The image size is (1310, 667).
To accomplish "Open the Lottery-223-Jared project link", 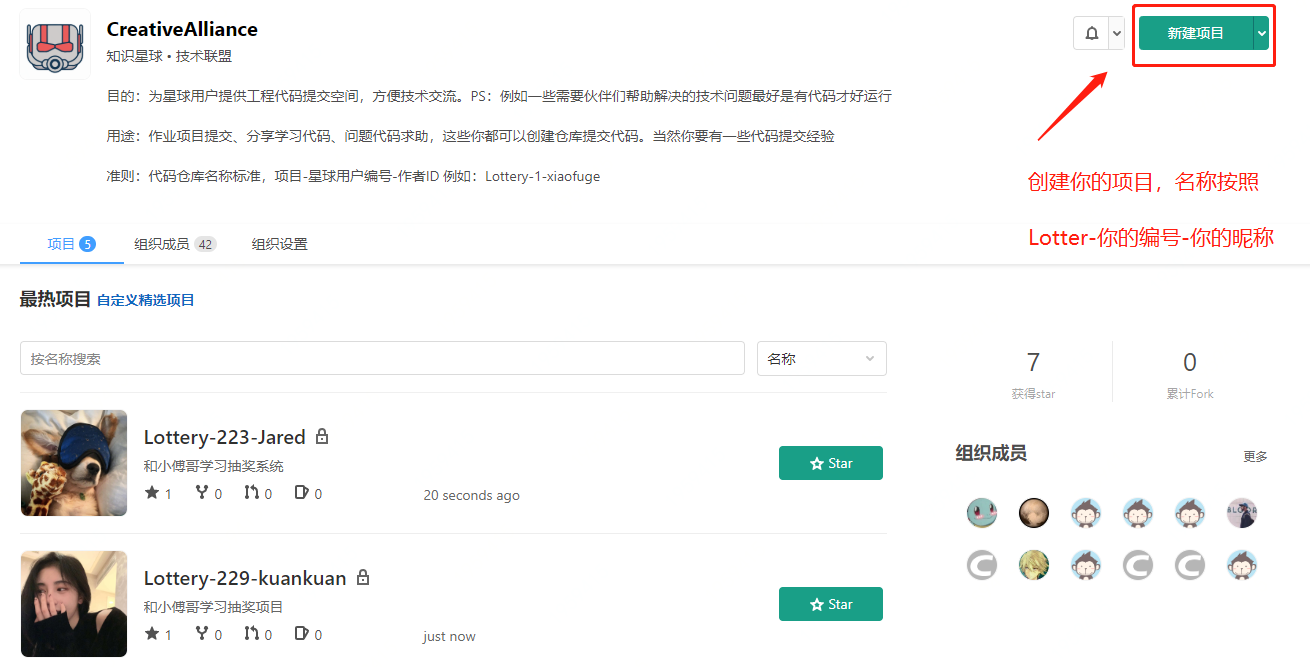I will click(224, 437).
